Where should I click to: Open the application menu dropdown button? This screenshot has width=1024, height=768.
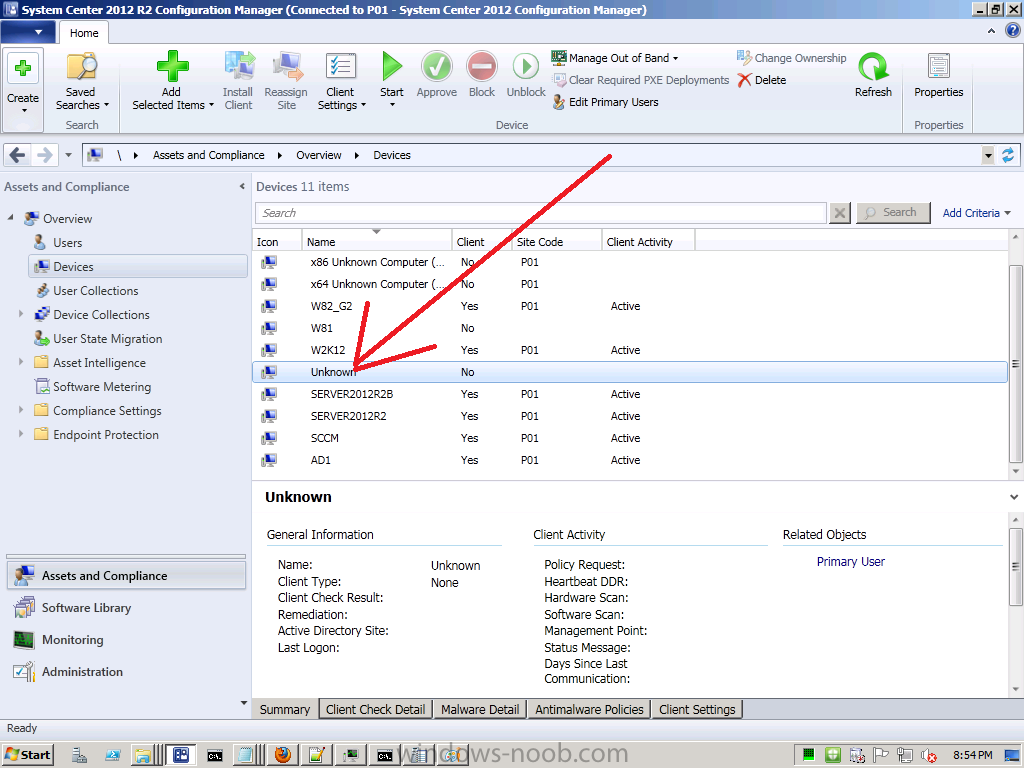click(28, 31)
